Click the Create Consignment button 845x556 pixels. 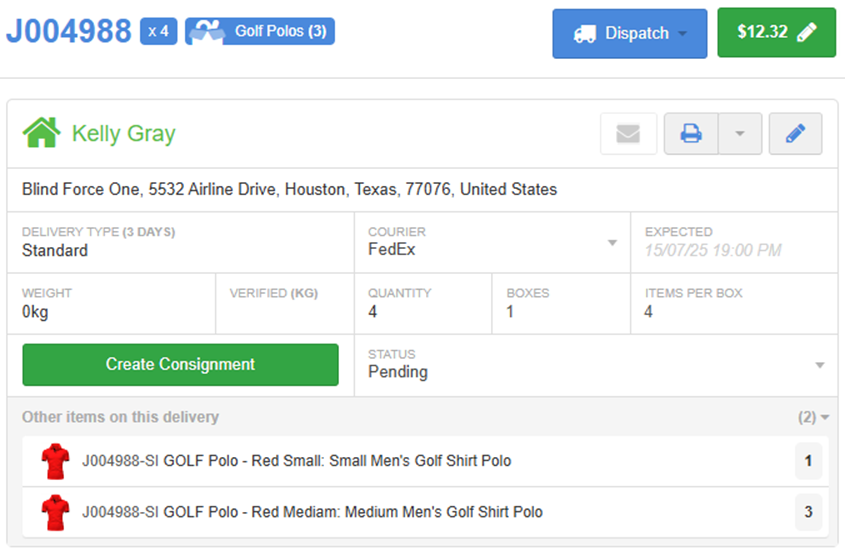tap(181, 365)
